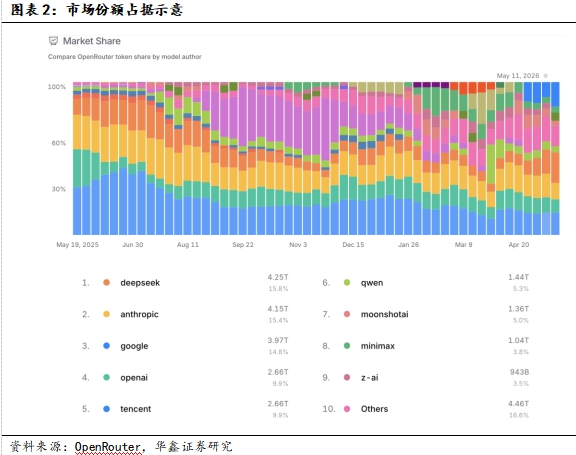Select the green openai legend dot
Image resolution: width=576 pixels, height=455 pixels.
click(x=107, y=377)
